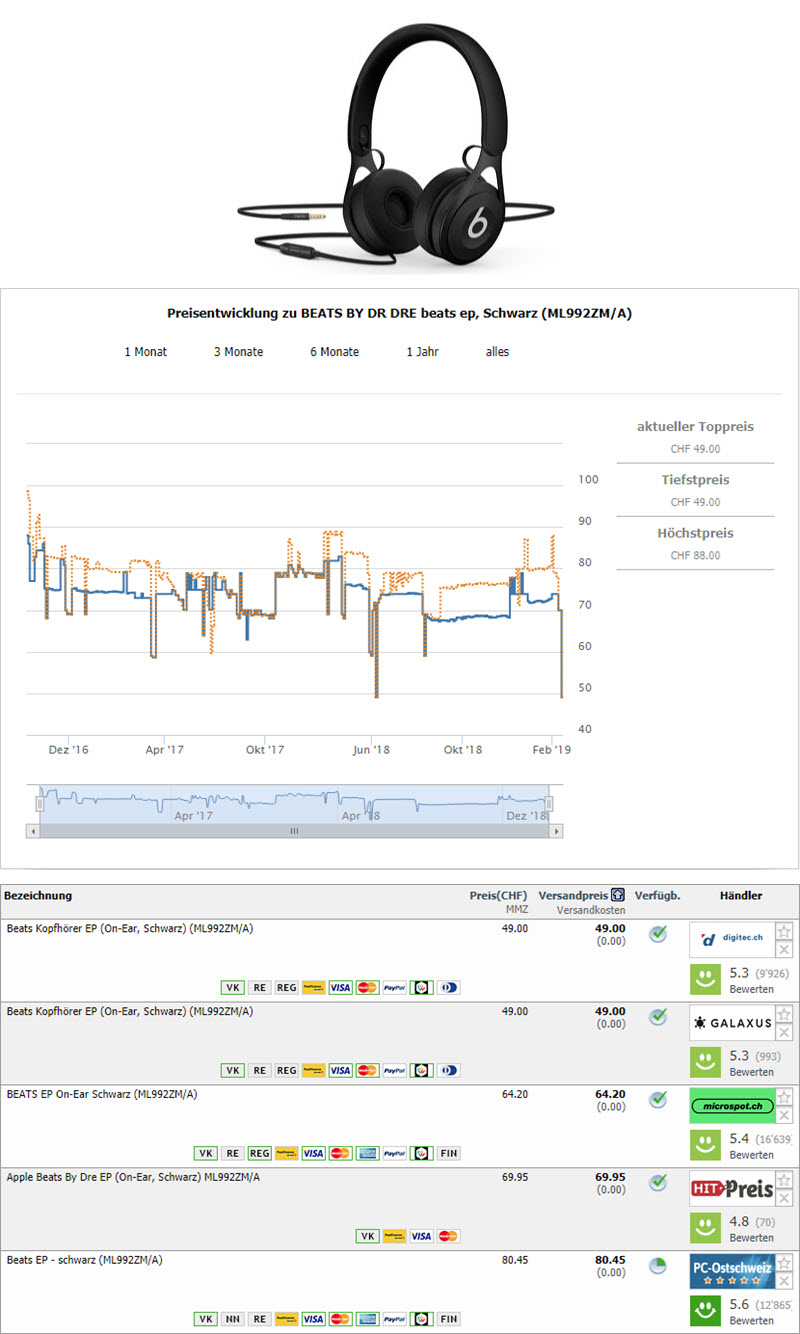Mark digitec.ch as favorite with star
Image resolution: width=800 pixels, height=1334 pixels.
pyautogui.click(x=784, y=931)
